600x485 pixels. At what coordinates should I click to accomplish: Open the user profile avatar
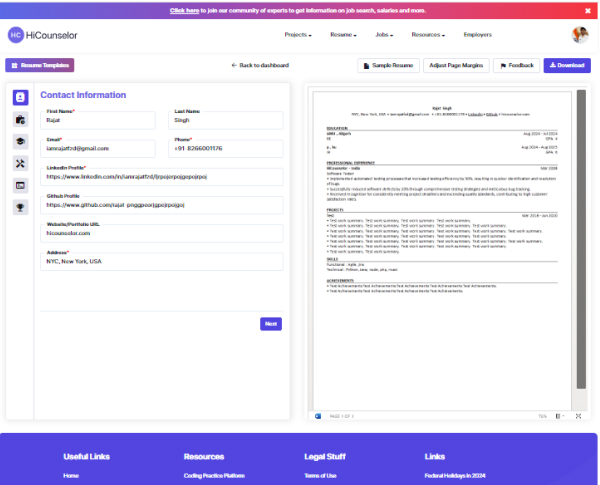click(580, 35)
